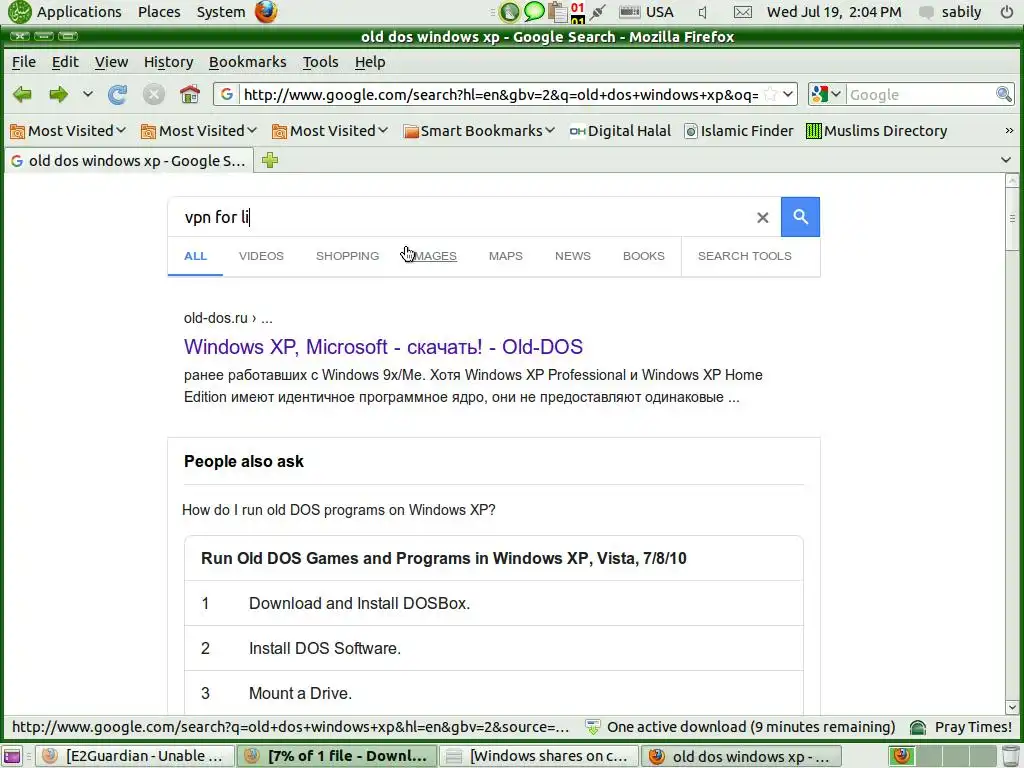
Task: Open a new tab with the plus icon
Action: point(270,160)
